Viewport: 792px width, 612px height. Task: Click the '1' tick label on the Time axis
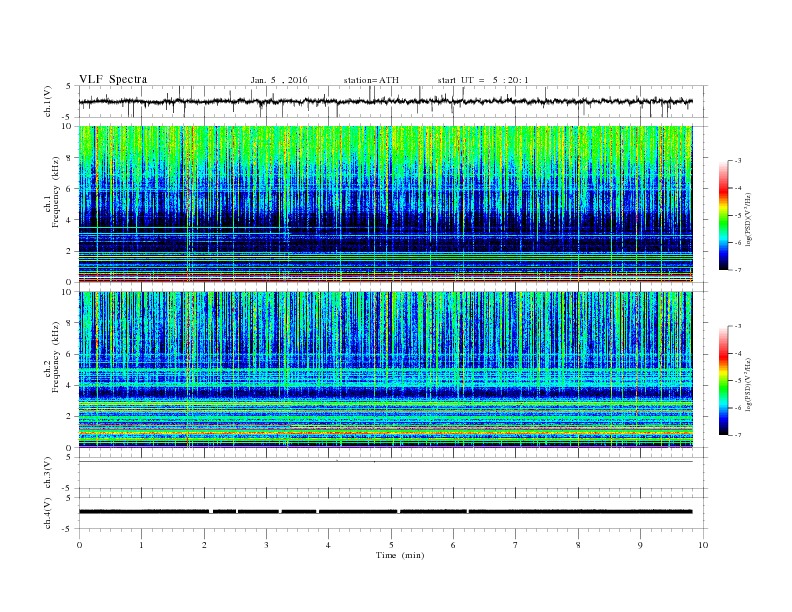[x=141, y=545]
